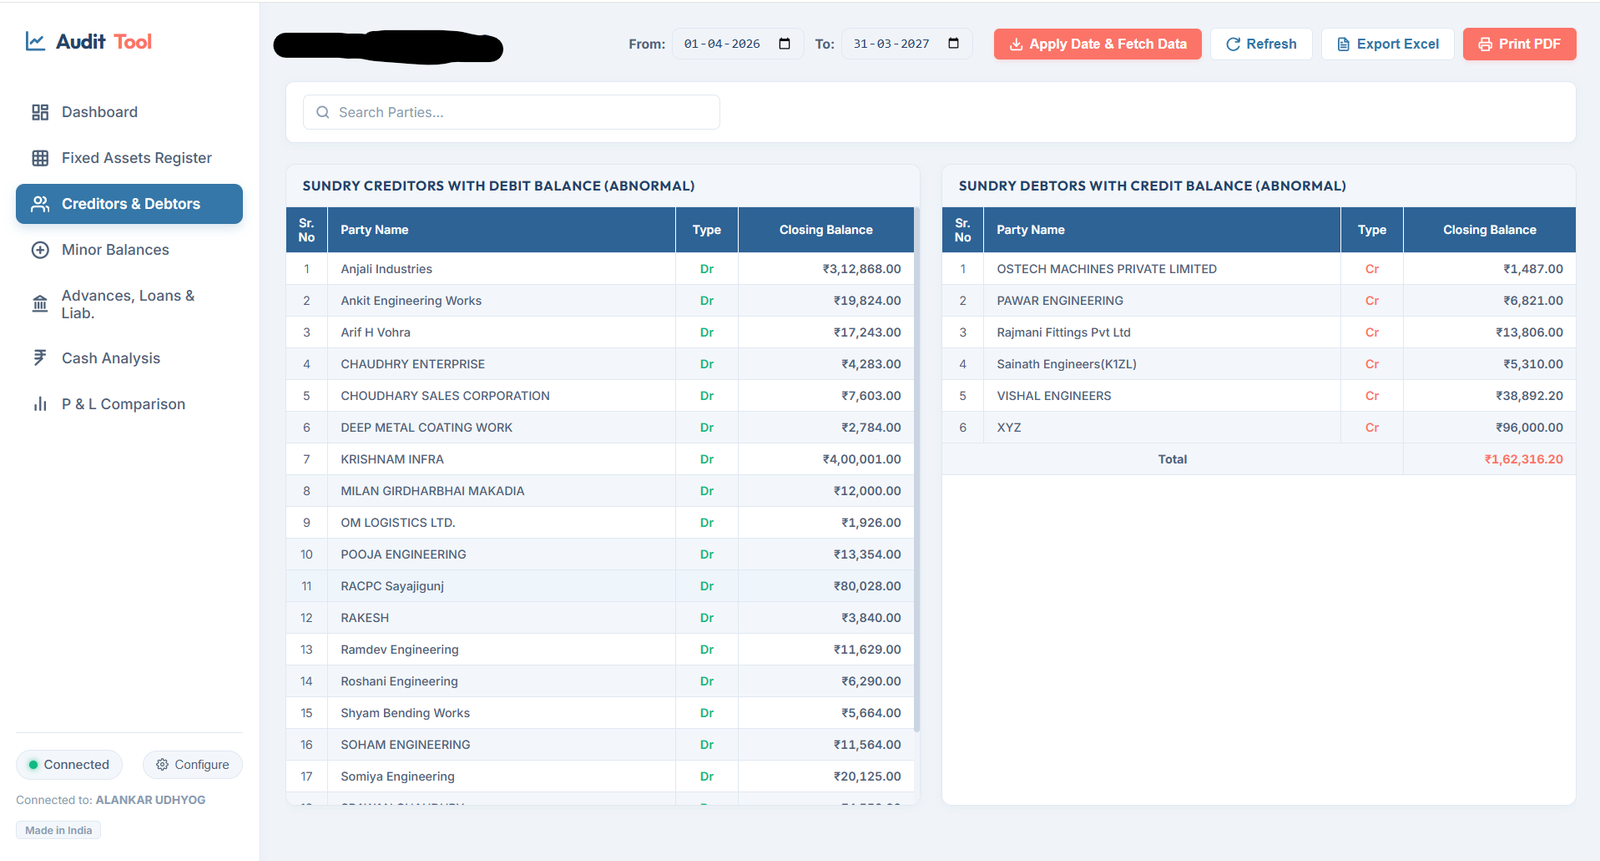This screenshot has width=1600, height=861.
Task: Select DEEP METAL COATING WORK row
Action: pos(600,428)
